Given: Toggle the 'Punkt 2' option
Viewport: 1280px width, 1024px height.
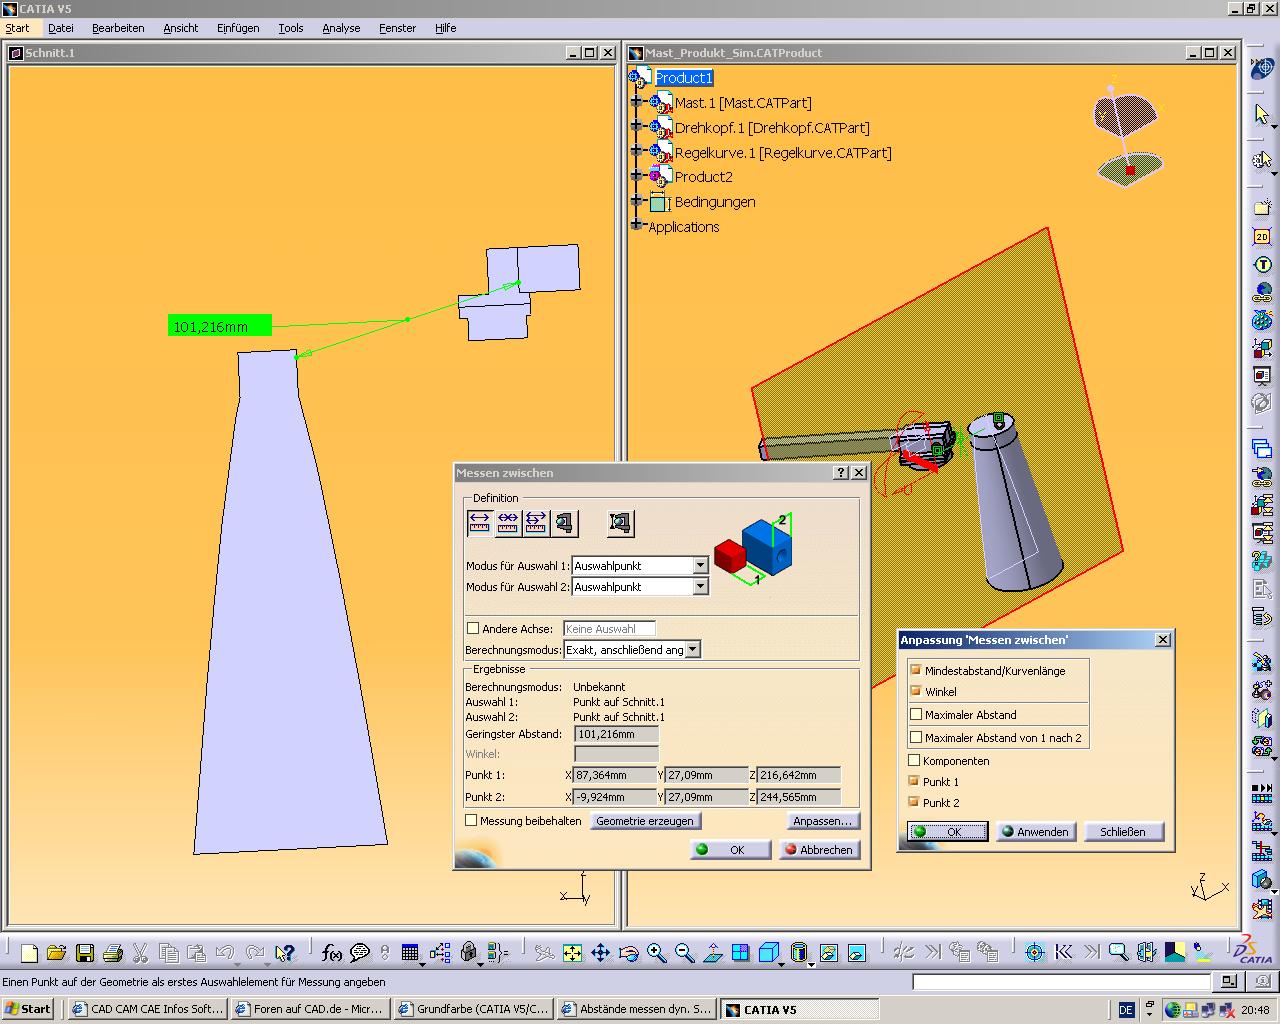Looking at the screenshot, I should (x=914, y=802).
